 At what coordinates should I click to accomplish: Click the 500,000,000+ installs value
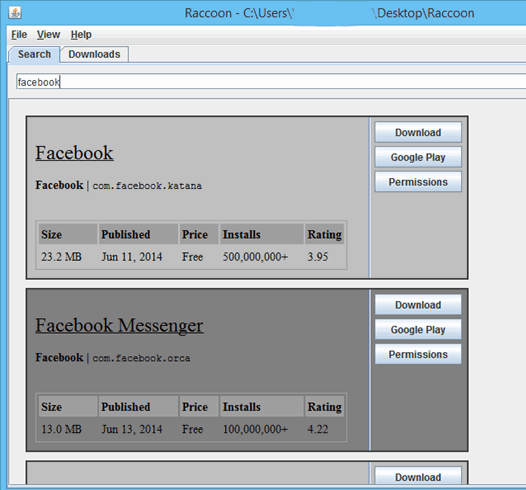(x=255, y=257)
